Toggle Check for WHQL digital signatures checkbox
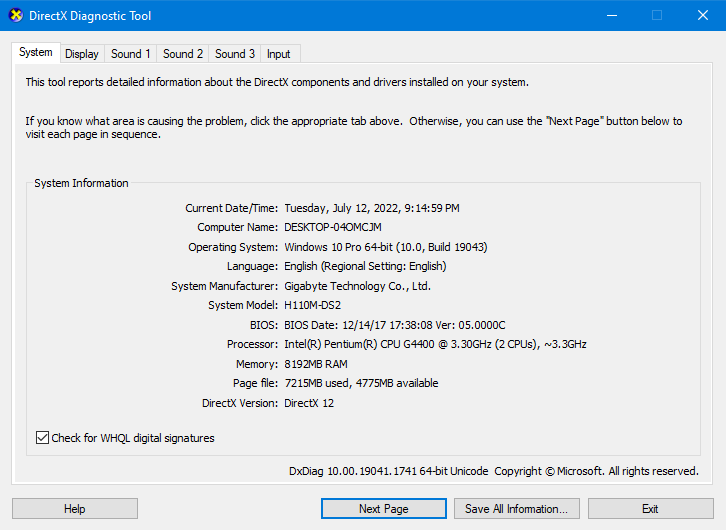Screen dimensions: 726x530 [42, 438]
